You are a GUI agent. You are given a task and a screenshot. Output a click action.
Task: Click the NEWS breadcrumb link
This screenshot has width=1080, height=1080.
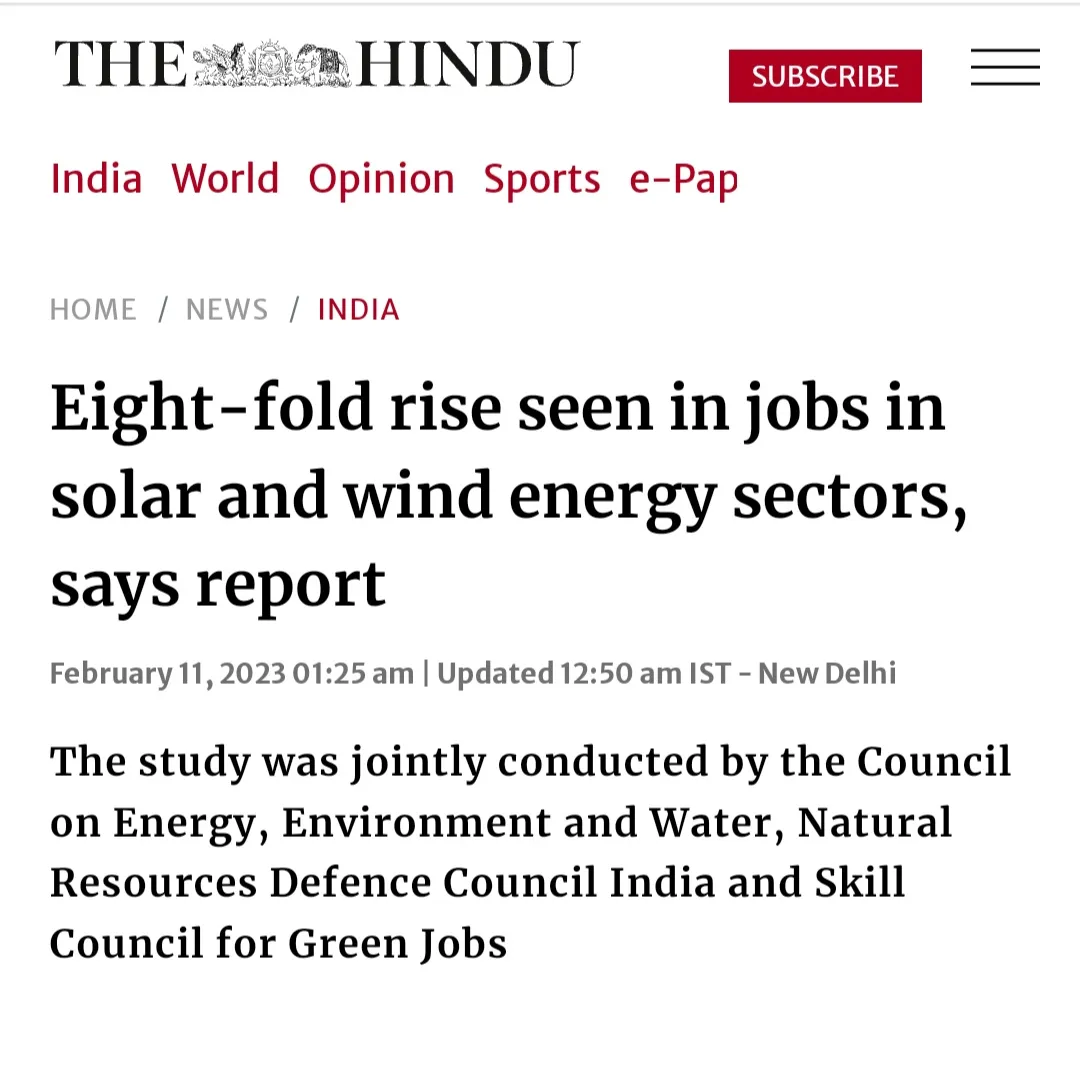click(227, 310)
